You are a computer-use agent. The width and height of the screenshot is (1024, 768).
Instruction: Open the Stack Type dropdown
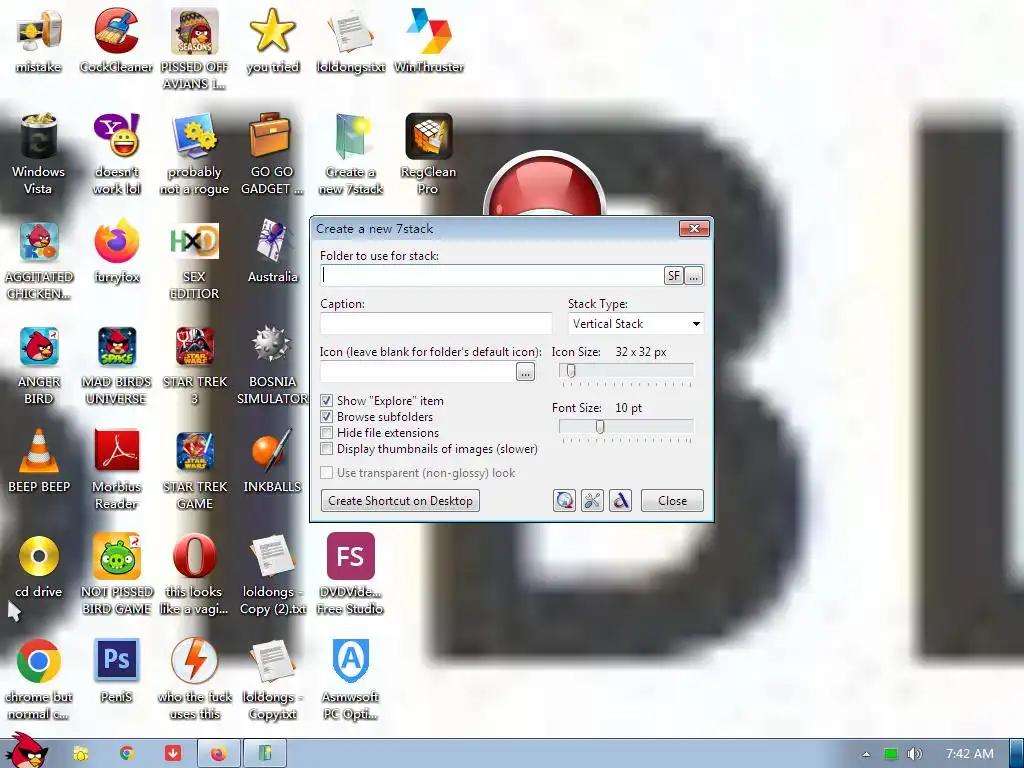[635, 324]
